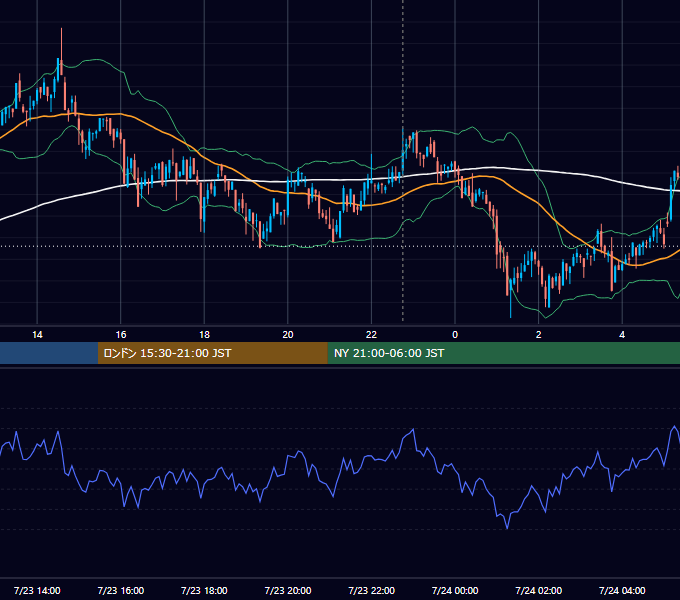Click the blue session bar before ロンドン
The image size is (680, 600).
click(x=49, y=353)
